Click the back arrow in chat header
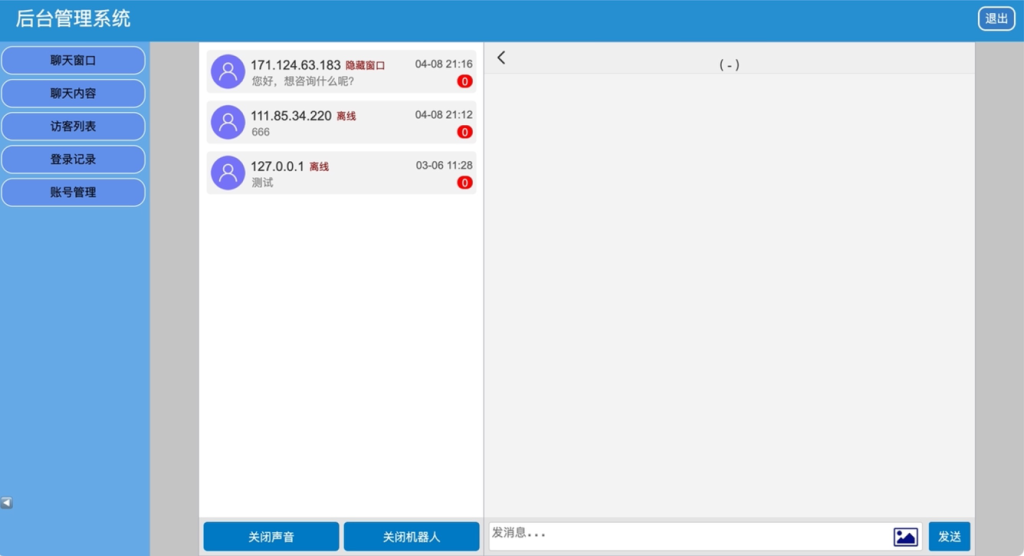 pos(501,57)
